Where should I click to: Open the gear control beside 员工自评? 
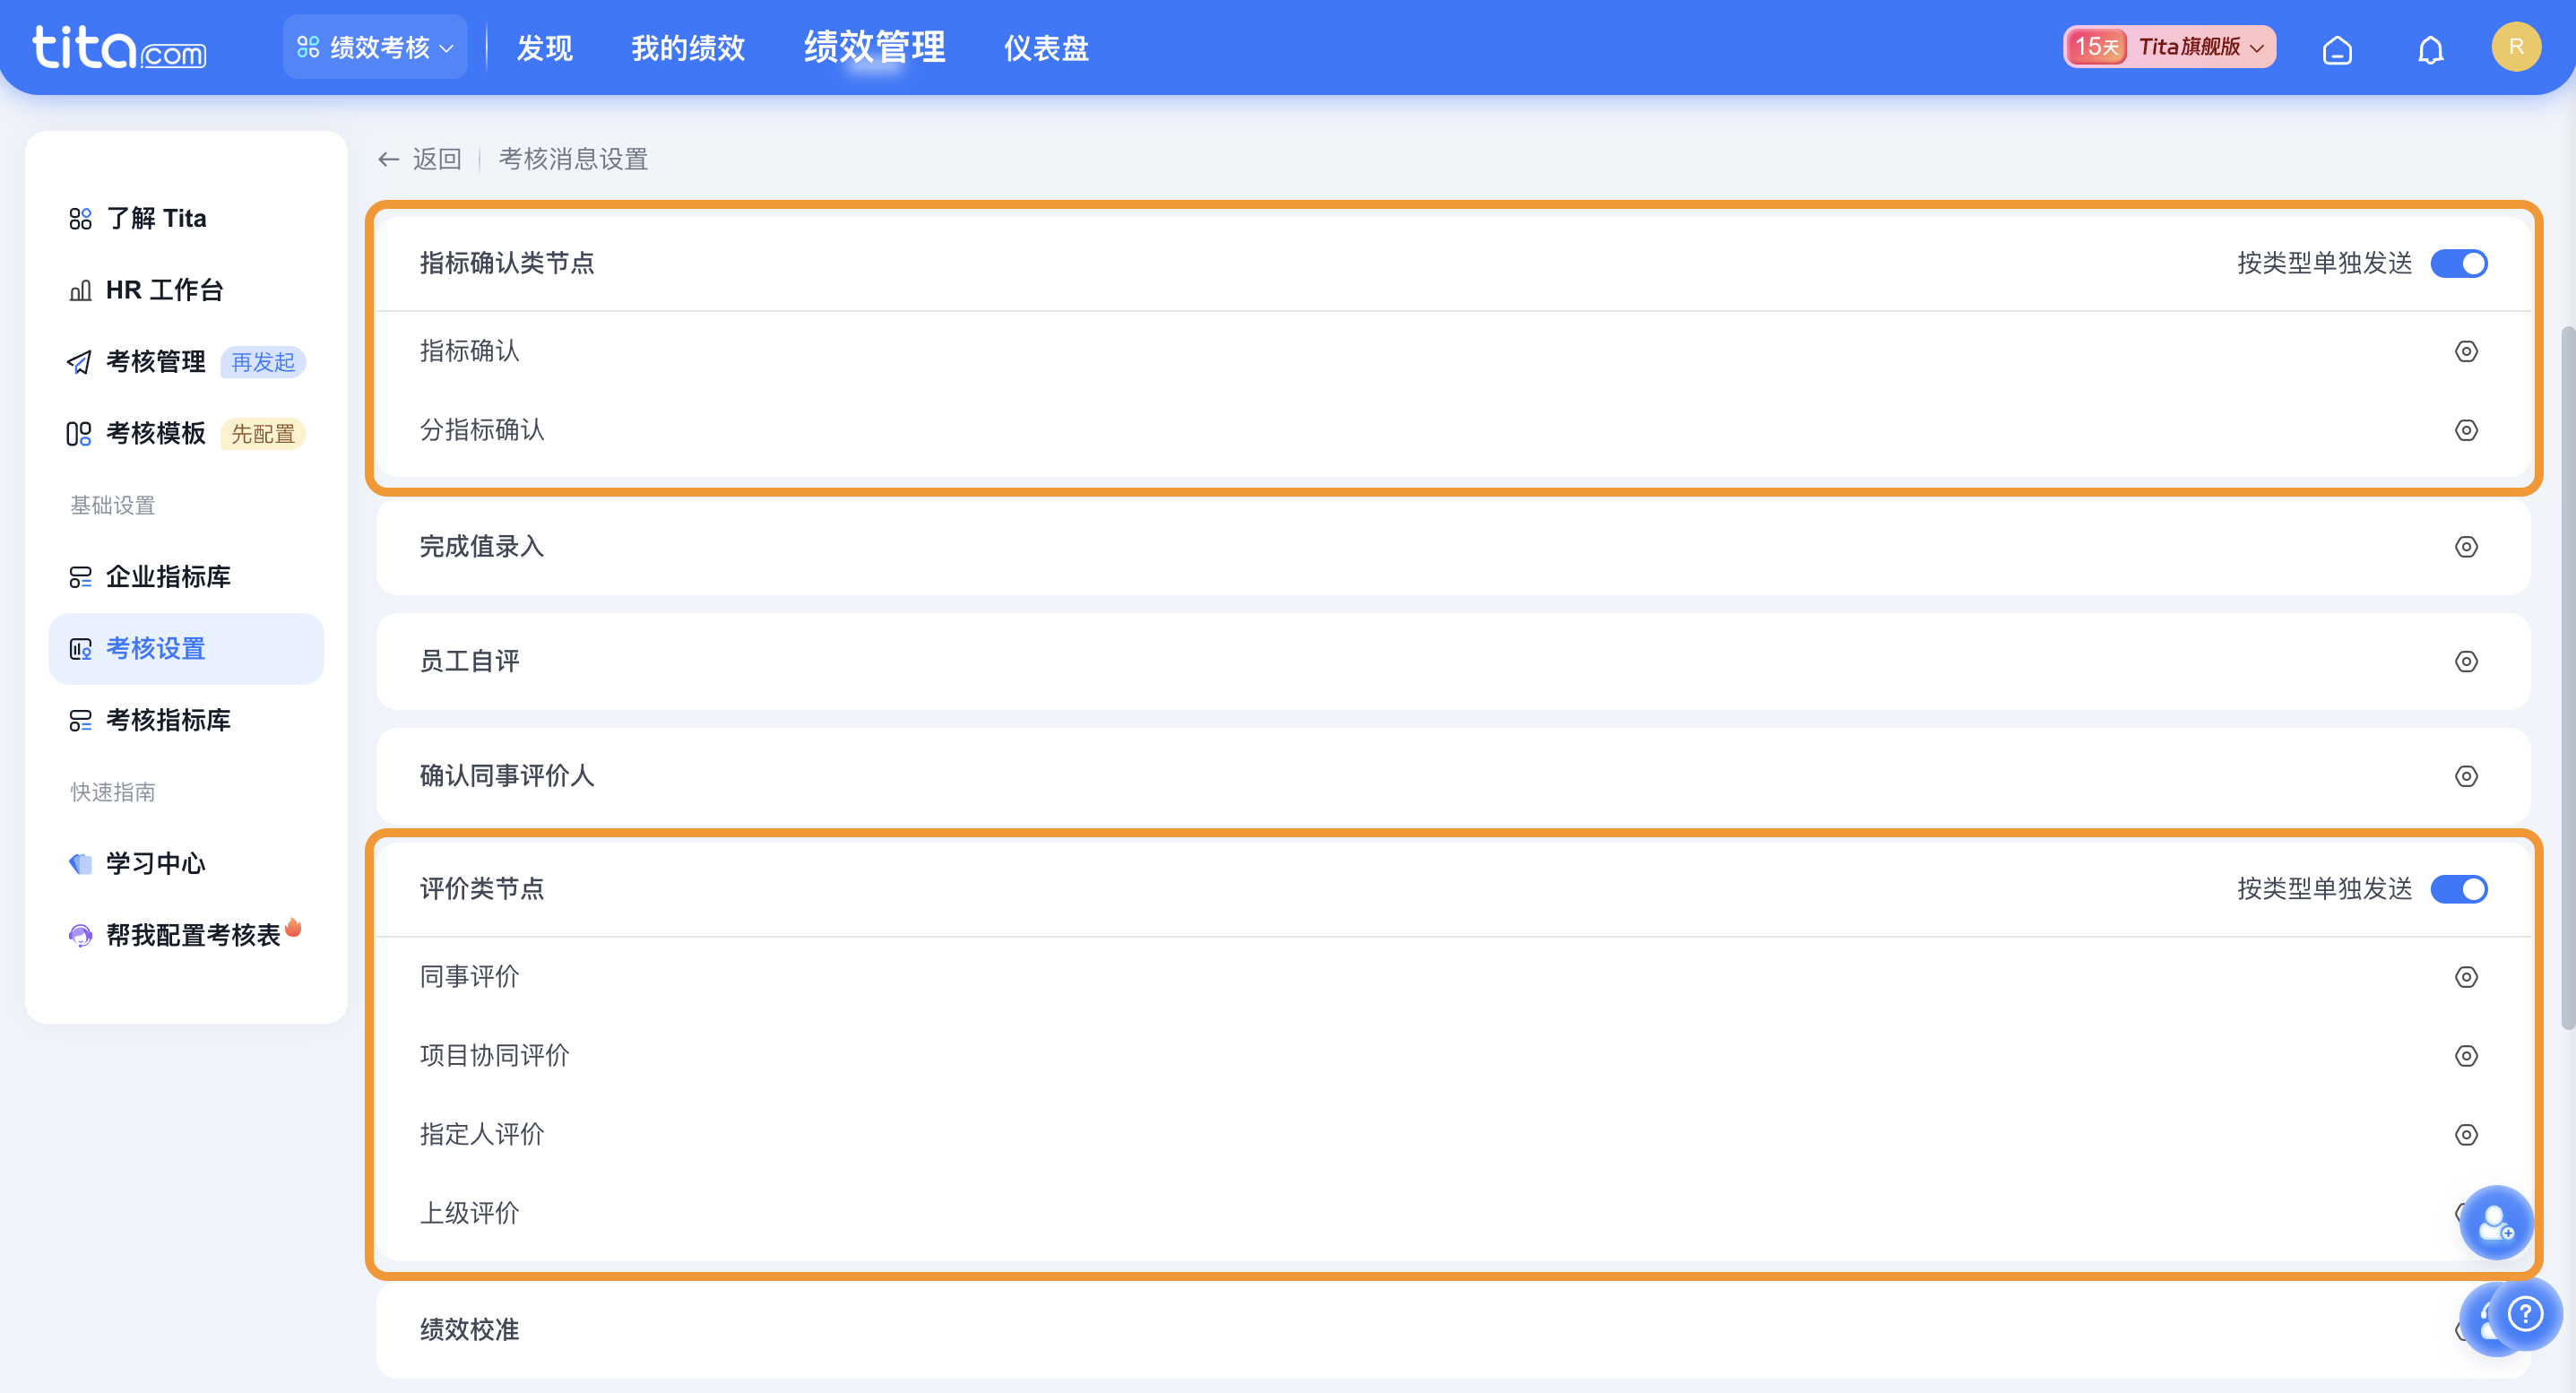tap(2466, 661)
